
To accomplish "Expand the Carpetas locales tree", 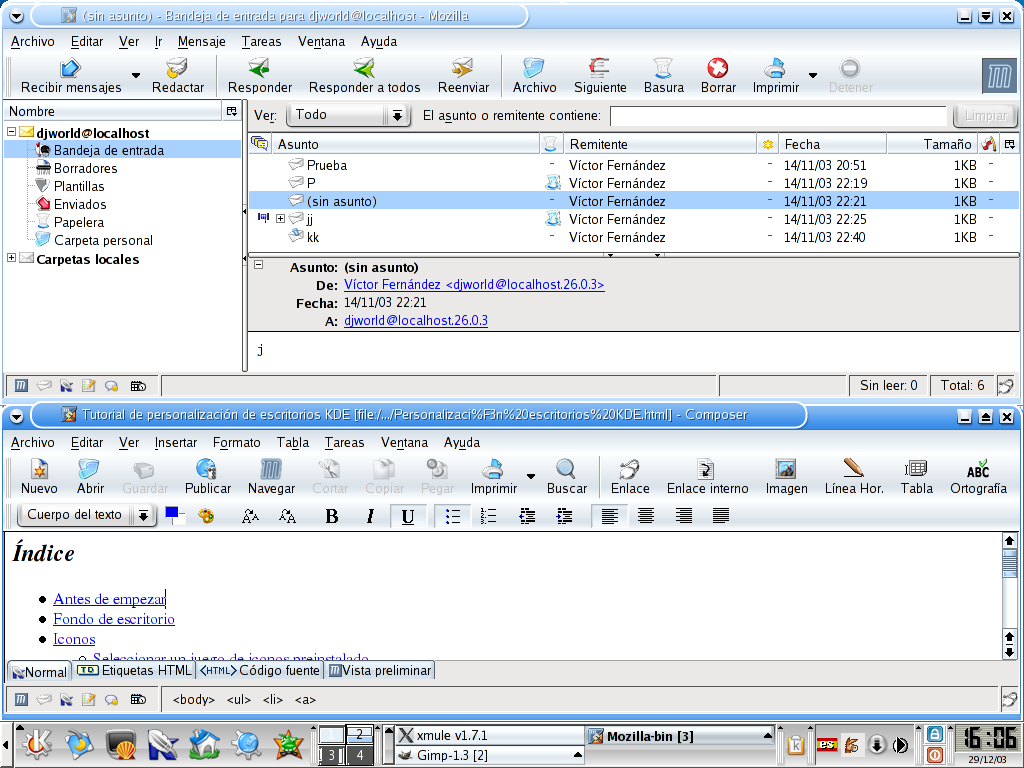I will pyautogui.click(x=11, y=258).
